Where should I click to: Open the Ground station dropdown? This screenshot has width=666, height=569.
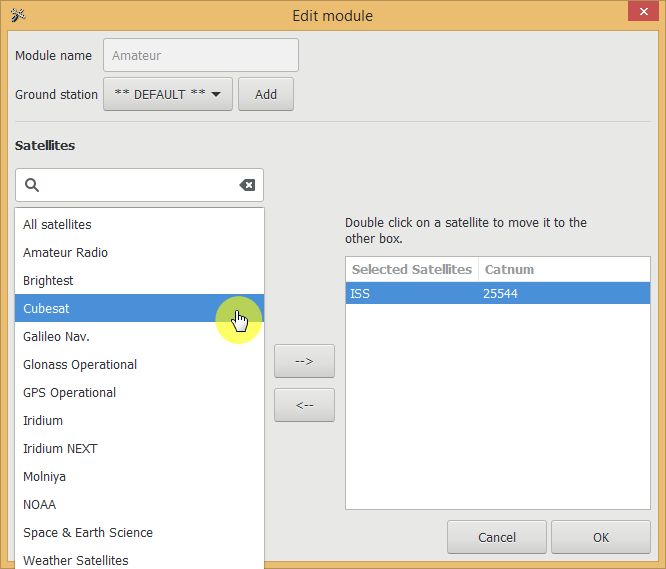(x=168, y=94)
